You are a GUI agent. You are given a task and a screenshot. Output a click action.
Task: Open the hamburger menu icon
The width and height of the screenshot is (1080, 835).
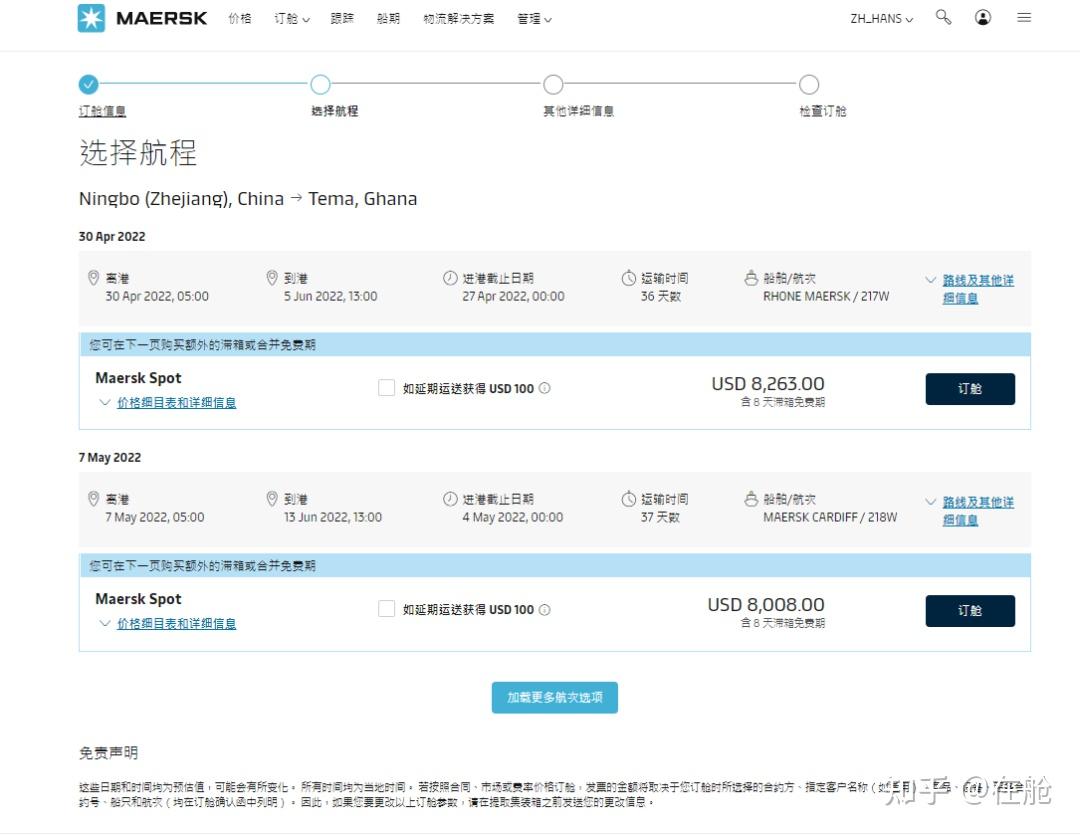[x=1024, y=17]
